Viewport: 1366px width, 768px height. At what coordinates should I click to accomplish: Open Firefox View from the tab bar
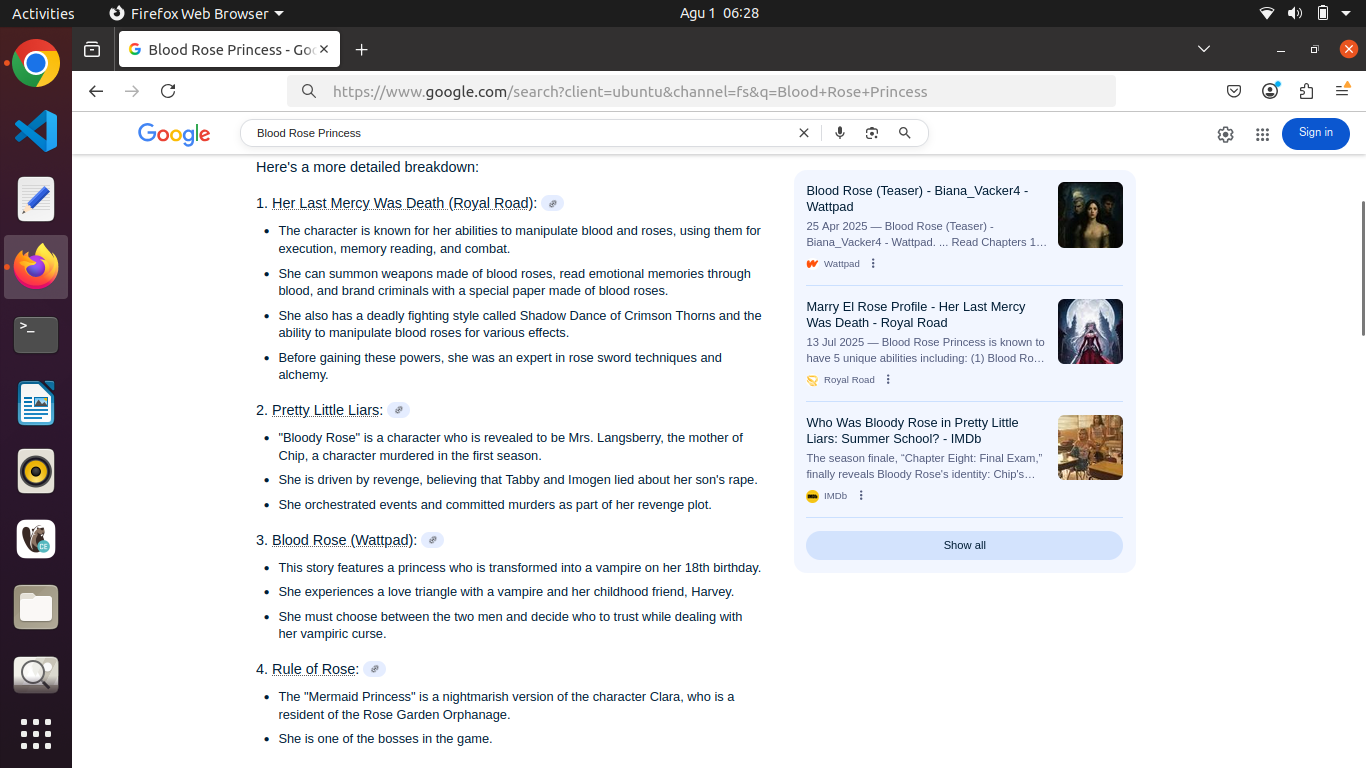click(x=92, y=49)
